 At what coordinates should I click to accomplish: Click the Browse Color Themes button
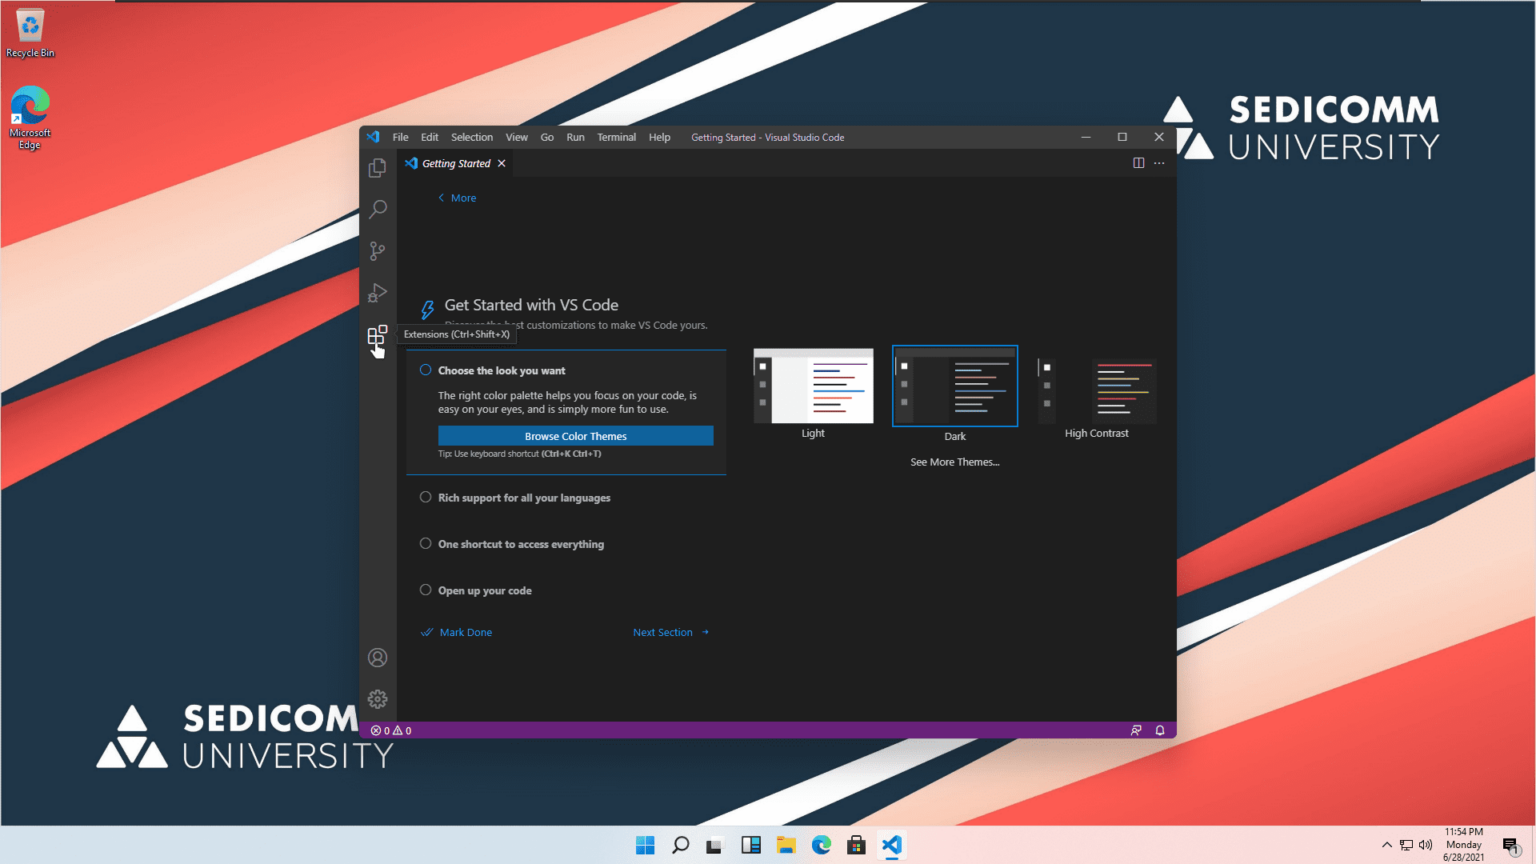coord(575,436)
